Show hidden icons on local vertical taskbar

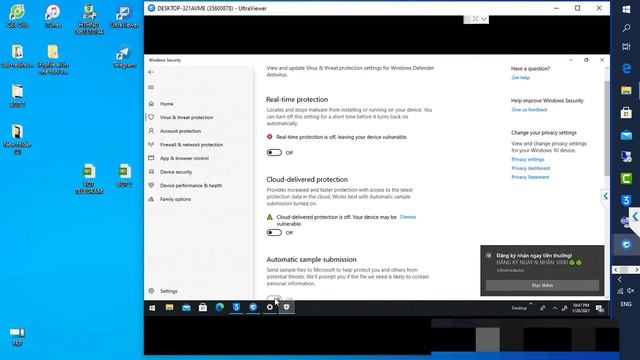620,280
